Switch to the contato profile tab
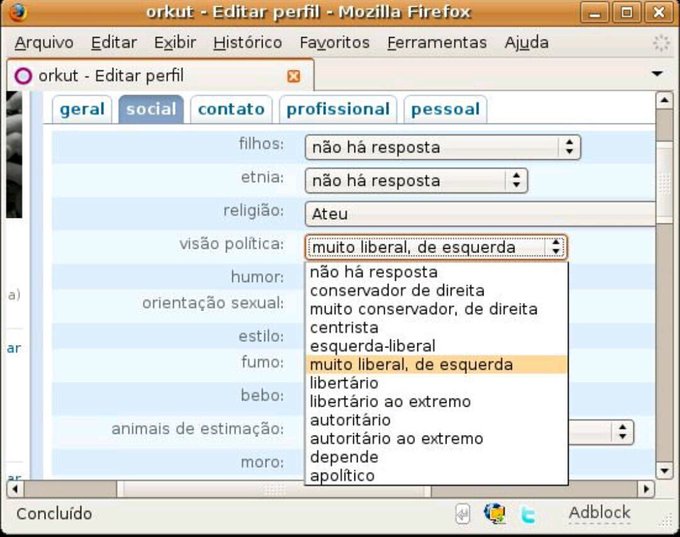680x537 pixels. click(x=231, y=109)
